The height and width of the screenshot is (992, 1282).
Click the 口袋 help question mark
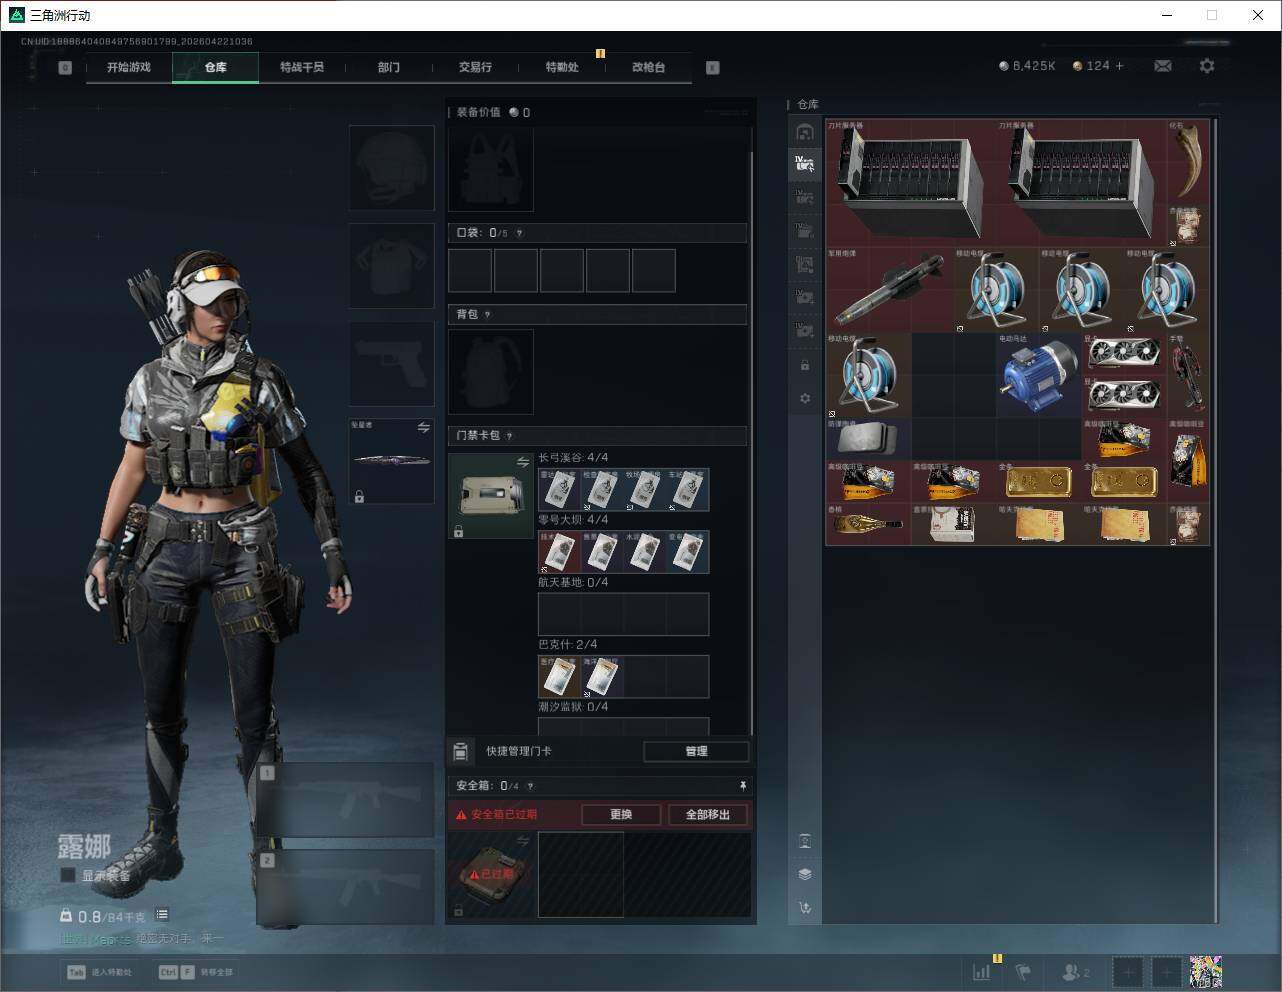(519, 233)
